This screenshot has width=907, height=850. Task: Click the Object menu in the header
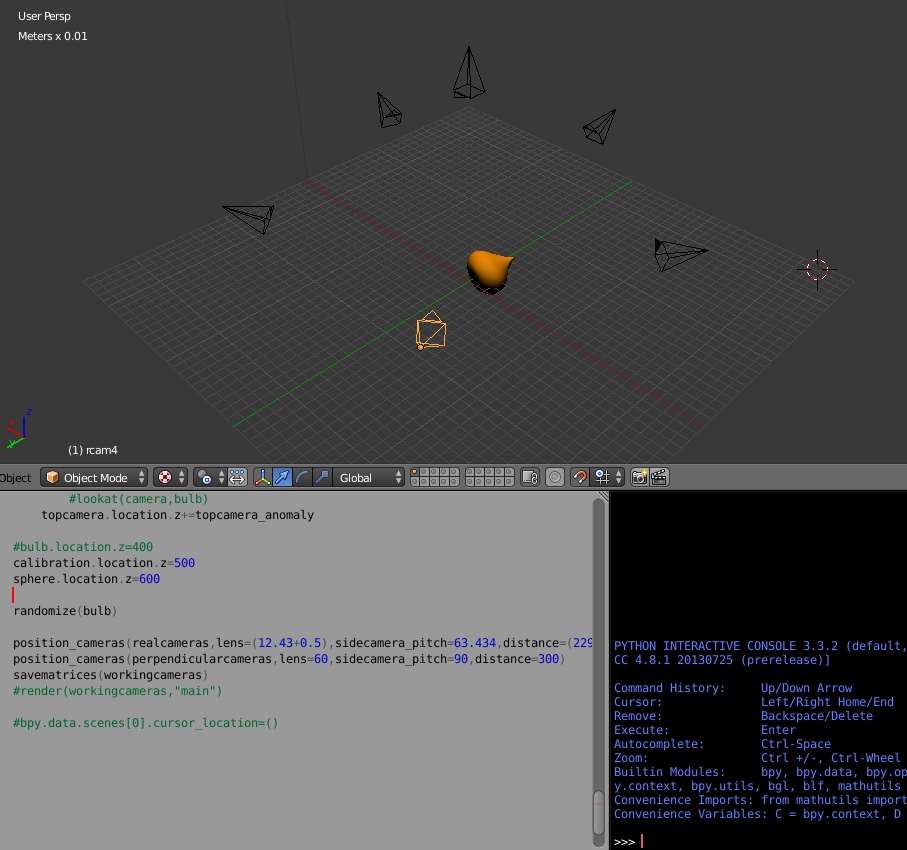click(x=15, y=477)
